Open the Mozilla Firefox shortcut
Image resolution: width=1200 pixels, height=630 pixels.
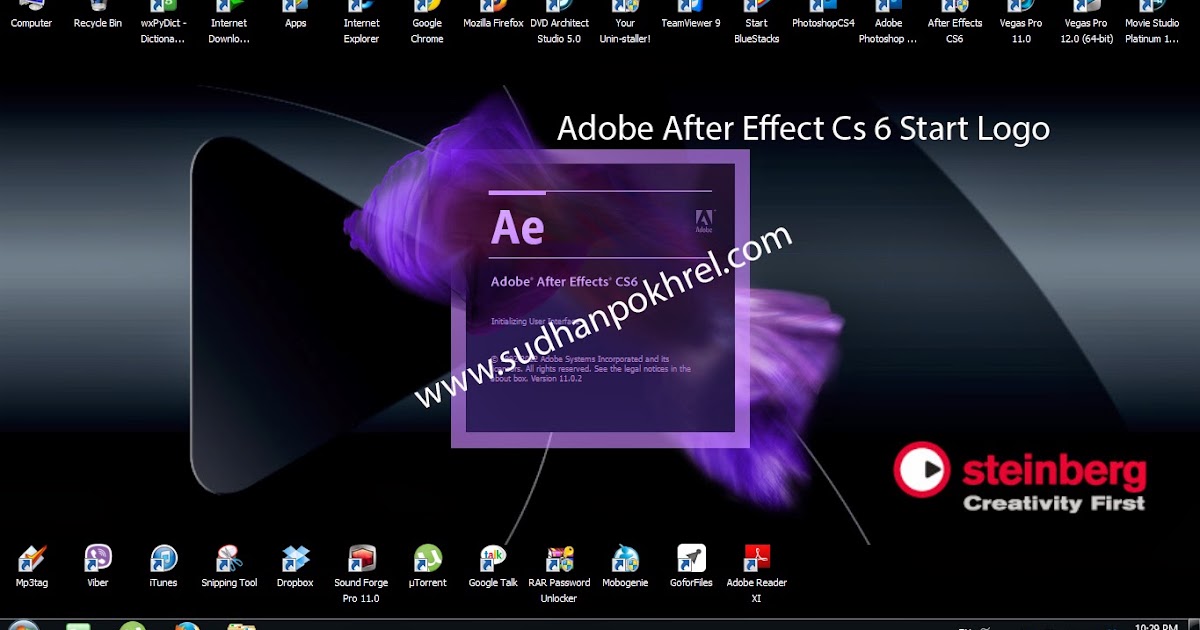493,15
